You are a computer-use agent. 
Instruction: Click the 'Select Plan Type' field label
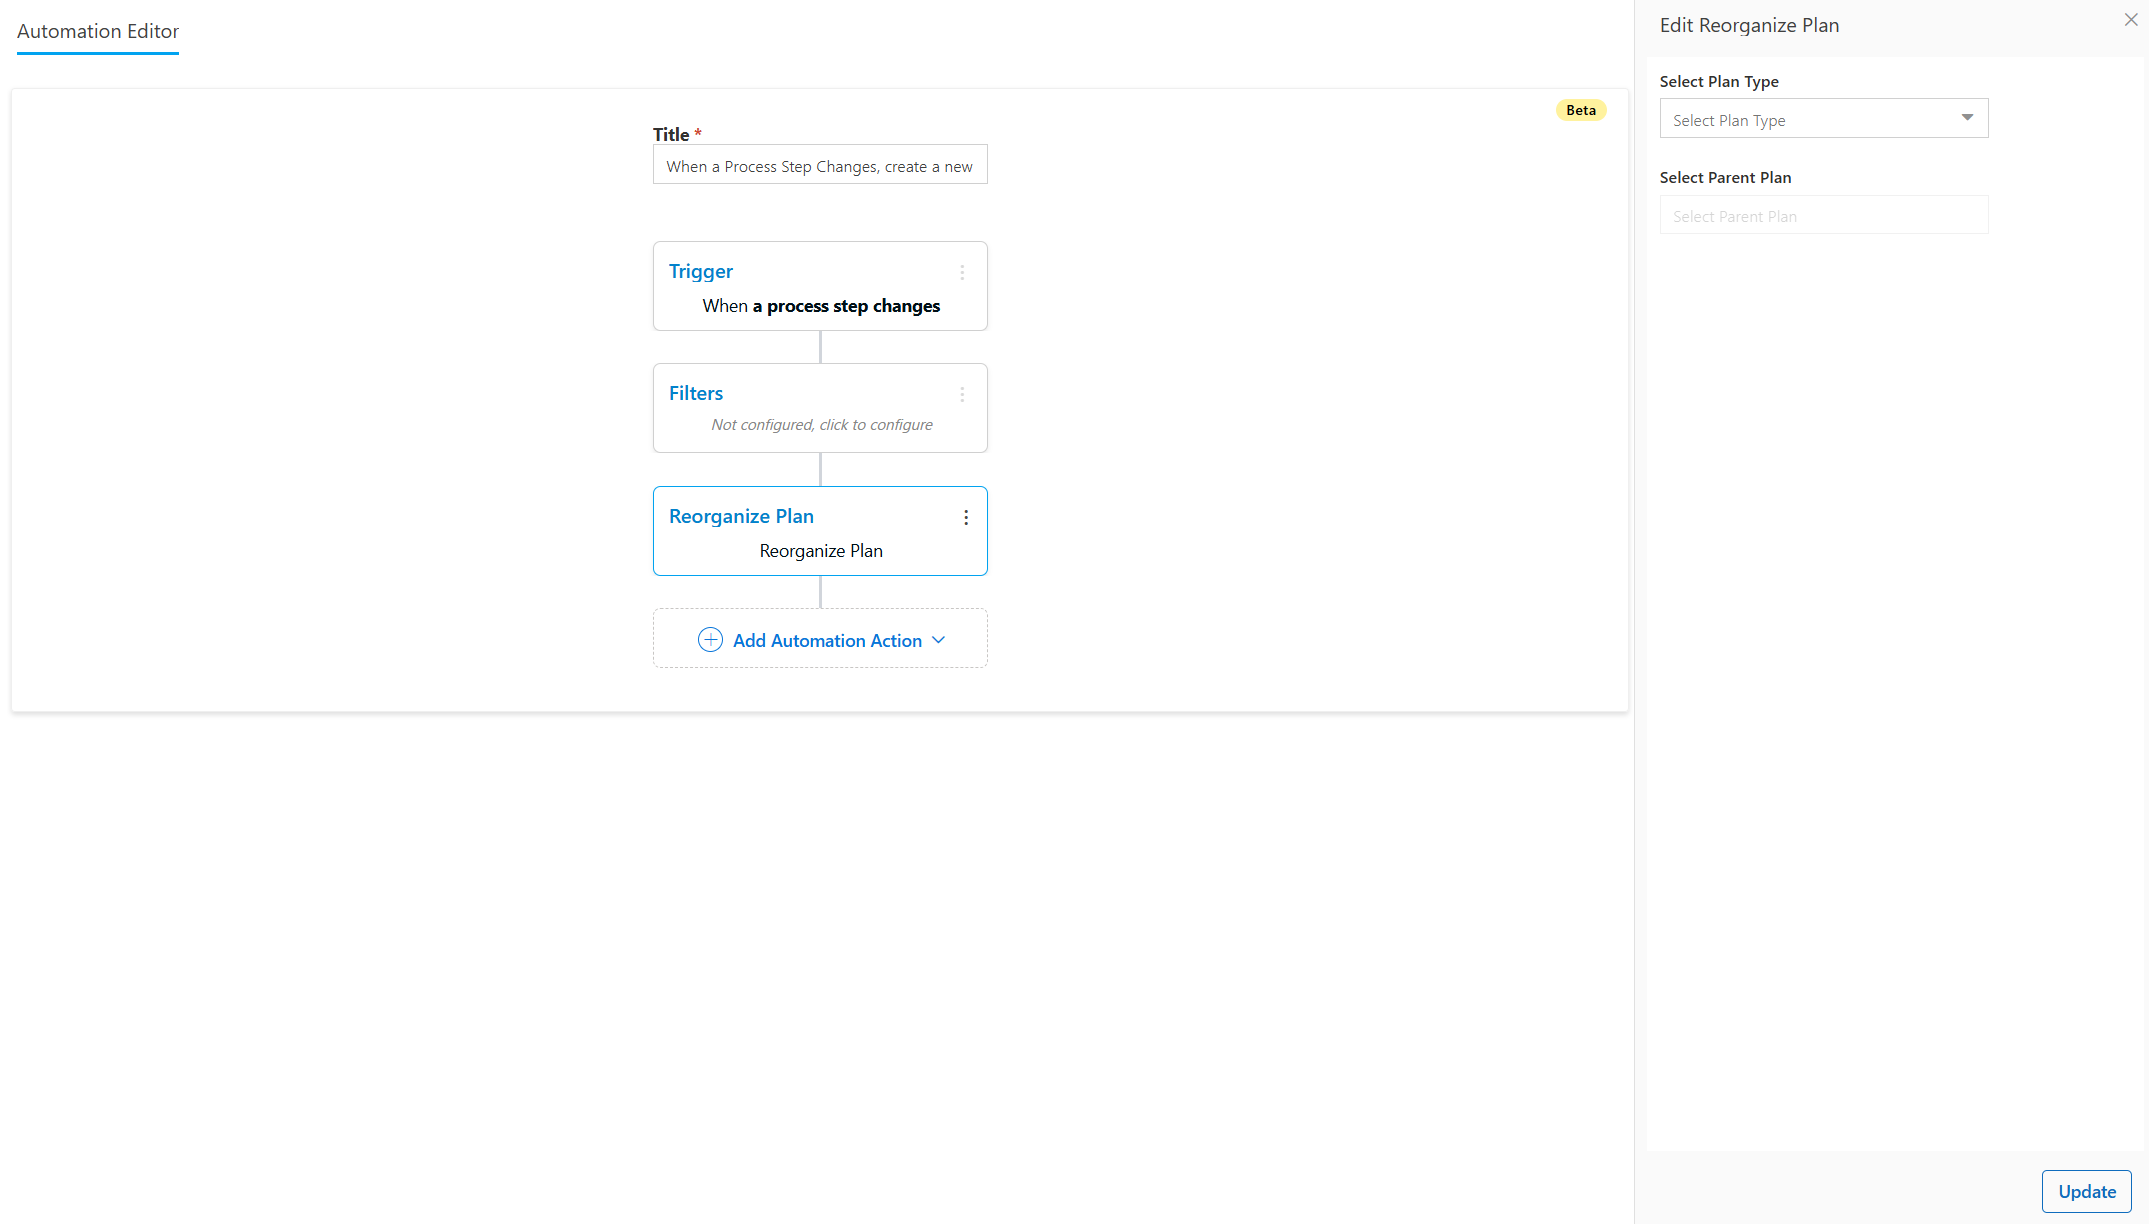pos(1719,81)
